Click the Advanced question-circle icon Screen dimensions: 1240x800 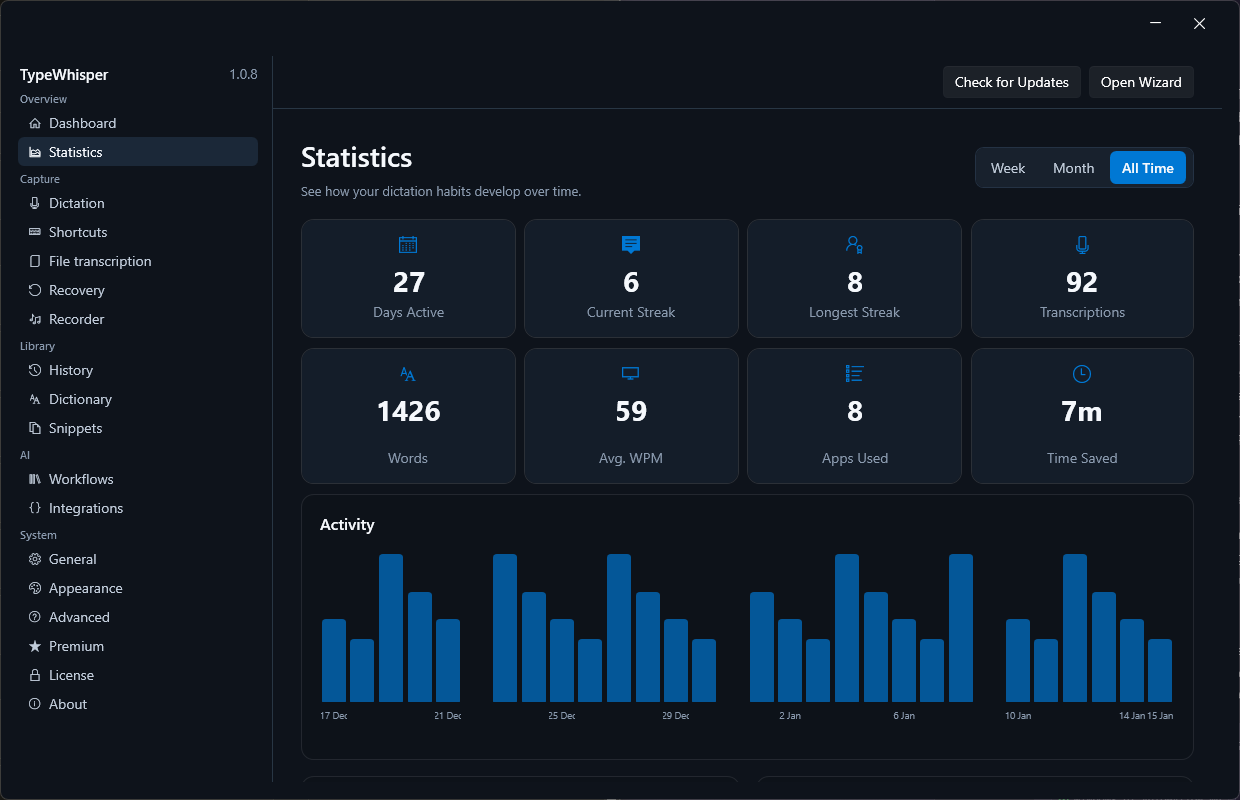[x=35, y=617]
